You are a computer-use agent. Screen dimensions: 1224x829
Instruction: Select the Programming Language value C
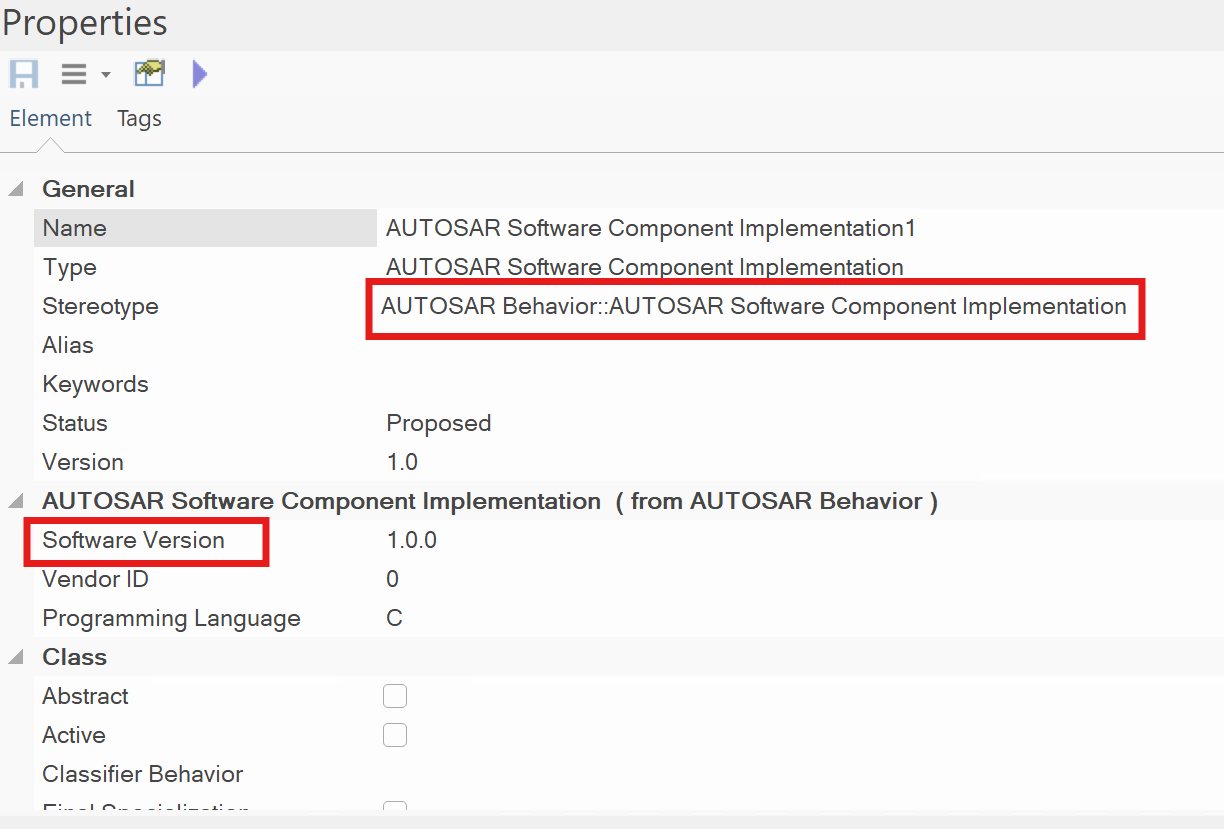[394, 619]
